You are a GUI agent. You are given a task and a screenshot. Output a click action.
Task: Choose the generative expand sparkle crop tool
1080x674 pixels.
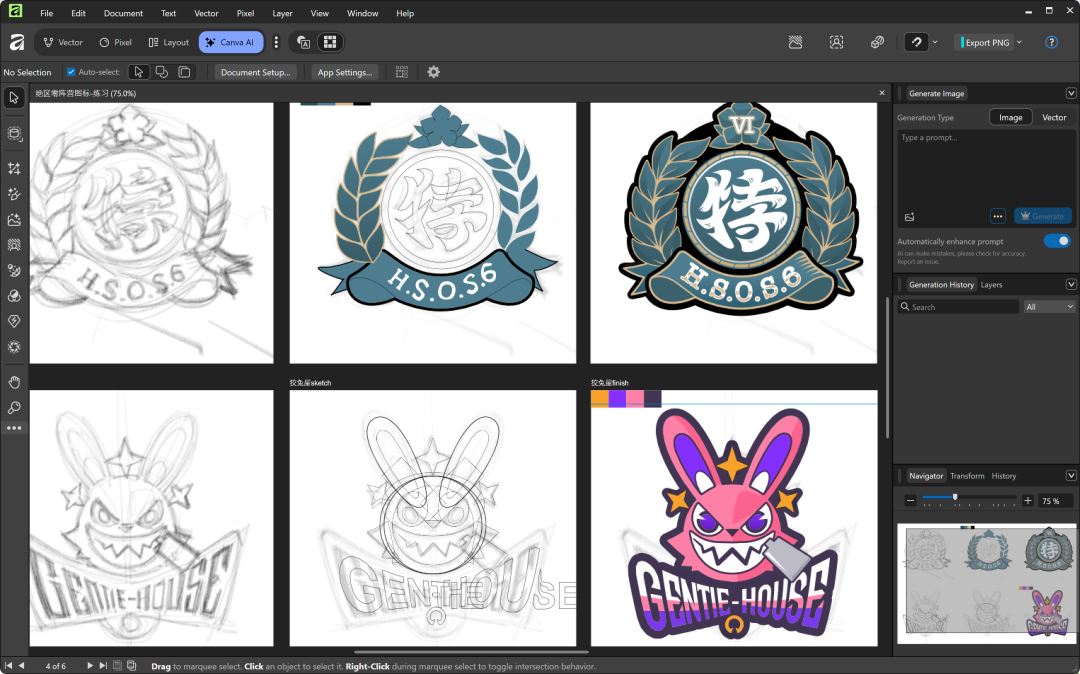[14, 169]
